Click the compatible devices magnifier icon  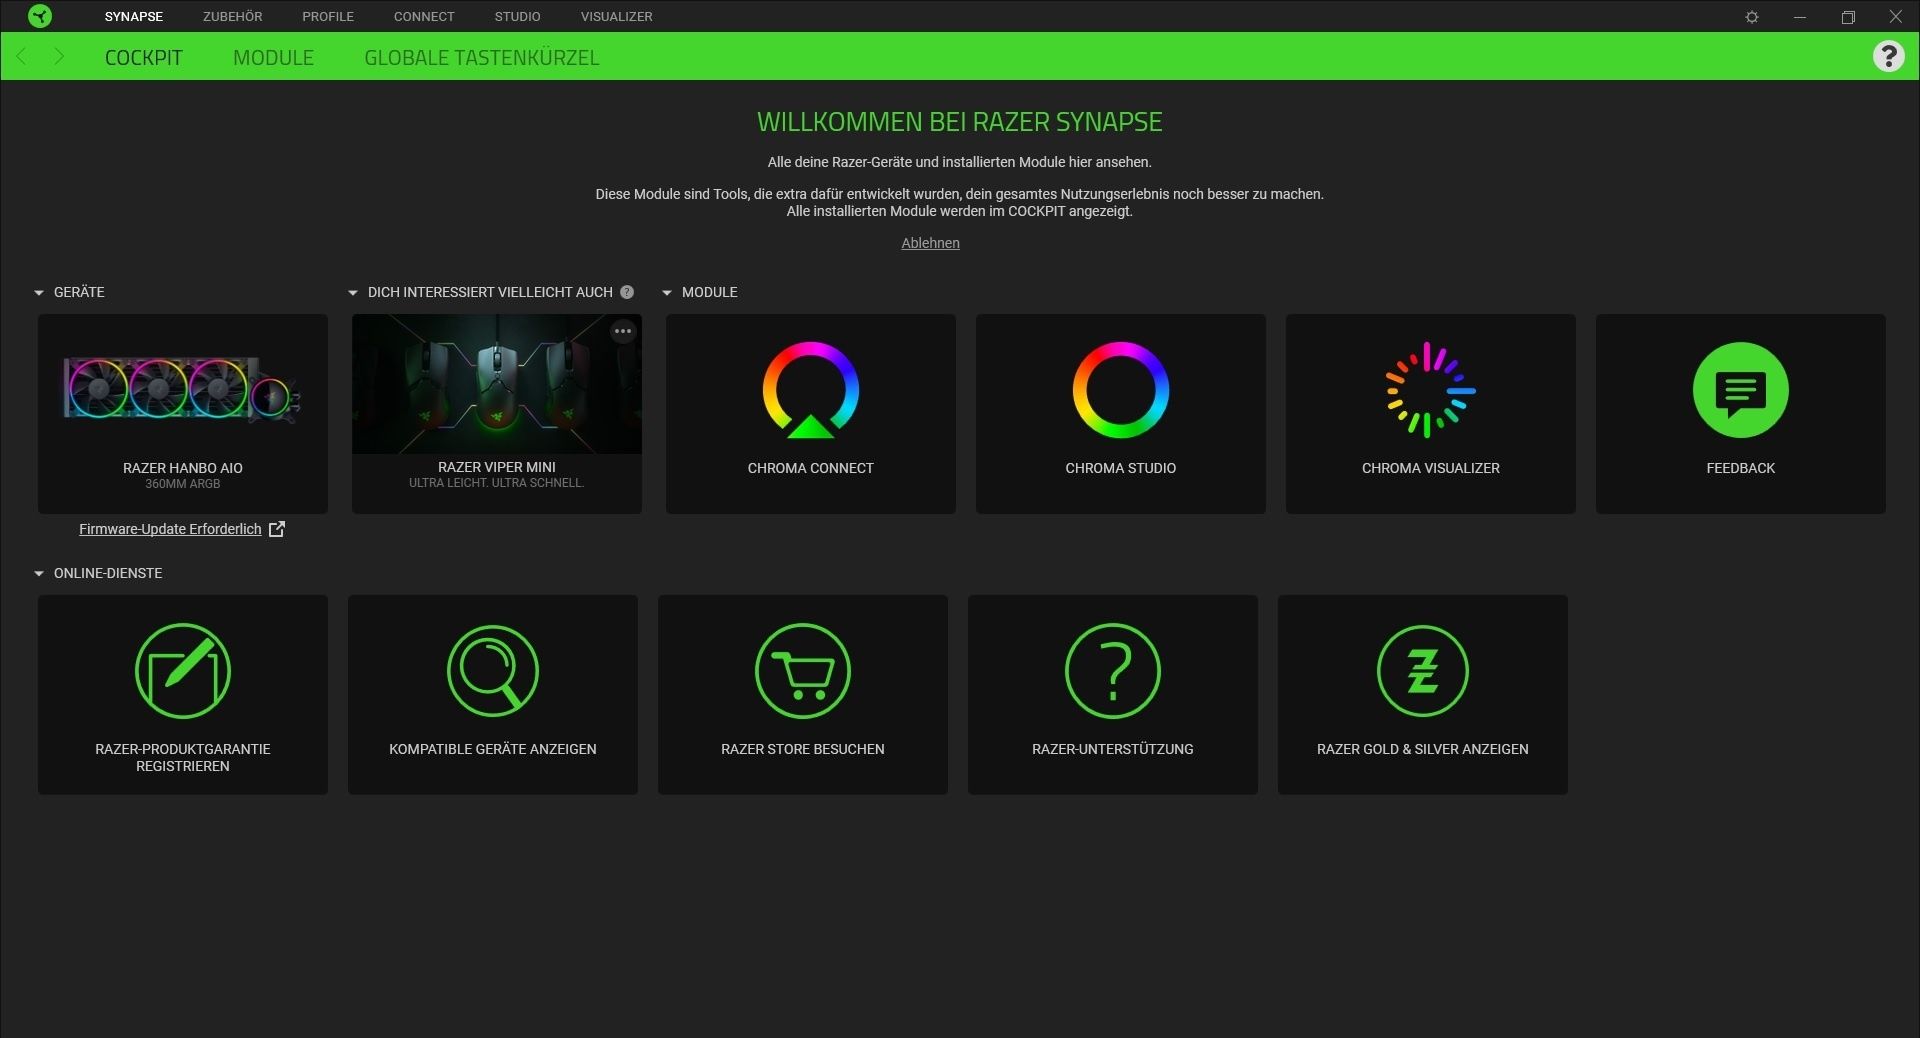click(493, 671)
